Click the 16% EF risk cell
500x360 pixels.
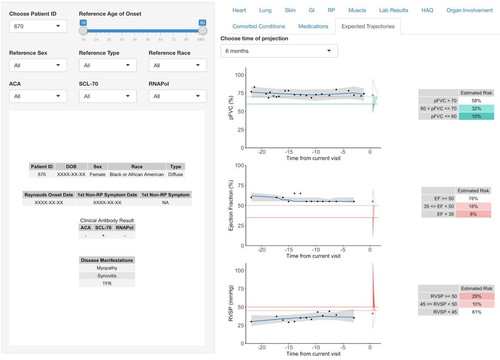tap(473, 206)
